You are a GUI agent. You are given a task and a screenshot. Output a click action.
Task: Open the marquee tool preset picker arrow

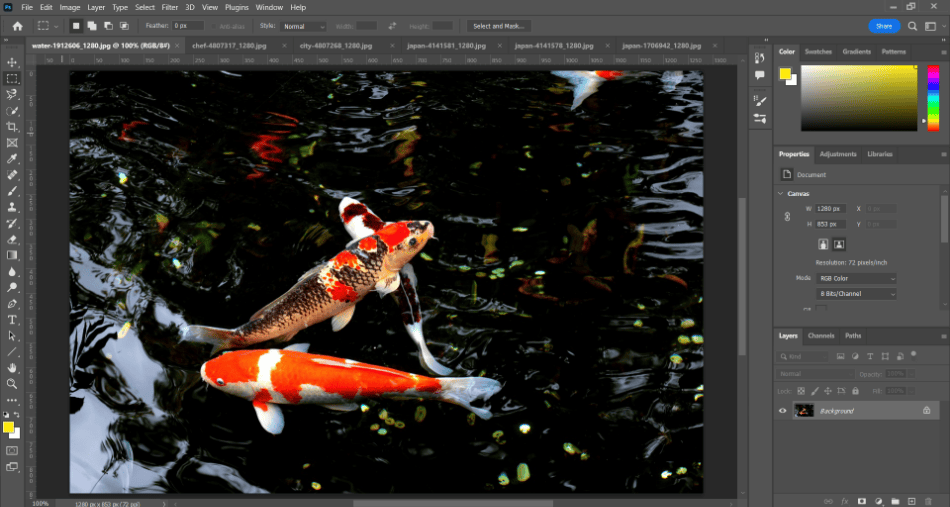click(x=56, y=27)
